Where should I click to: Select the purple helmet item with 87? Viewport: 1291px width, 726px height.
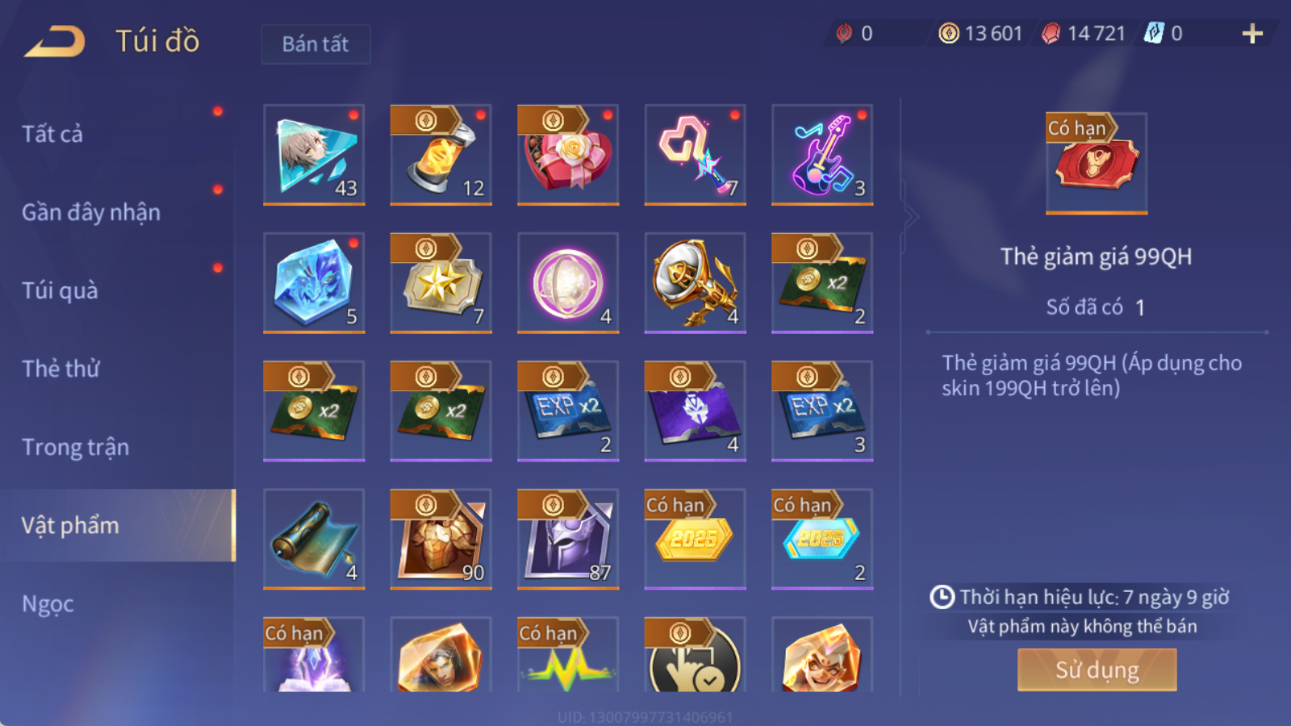click(568, 539)
